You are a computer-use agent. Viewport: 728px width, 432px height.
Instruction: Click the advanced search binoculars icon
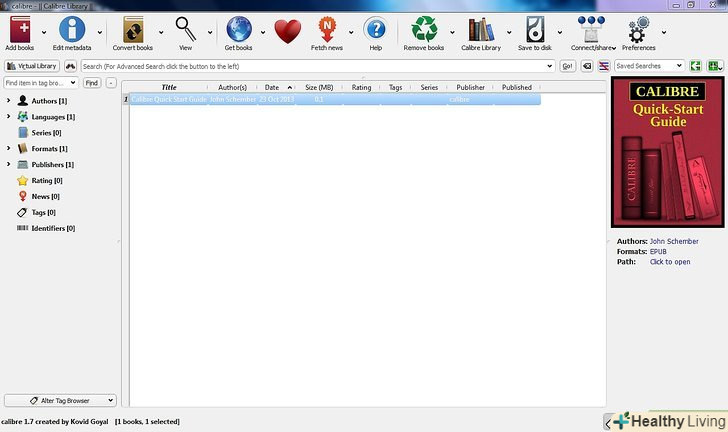click(x=70, y=66)
